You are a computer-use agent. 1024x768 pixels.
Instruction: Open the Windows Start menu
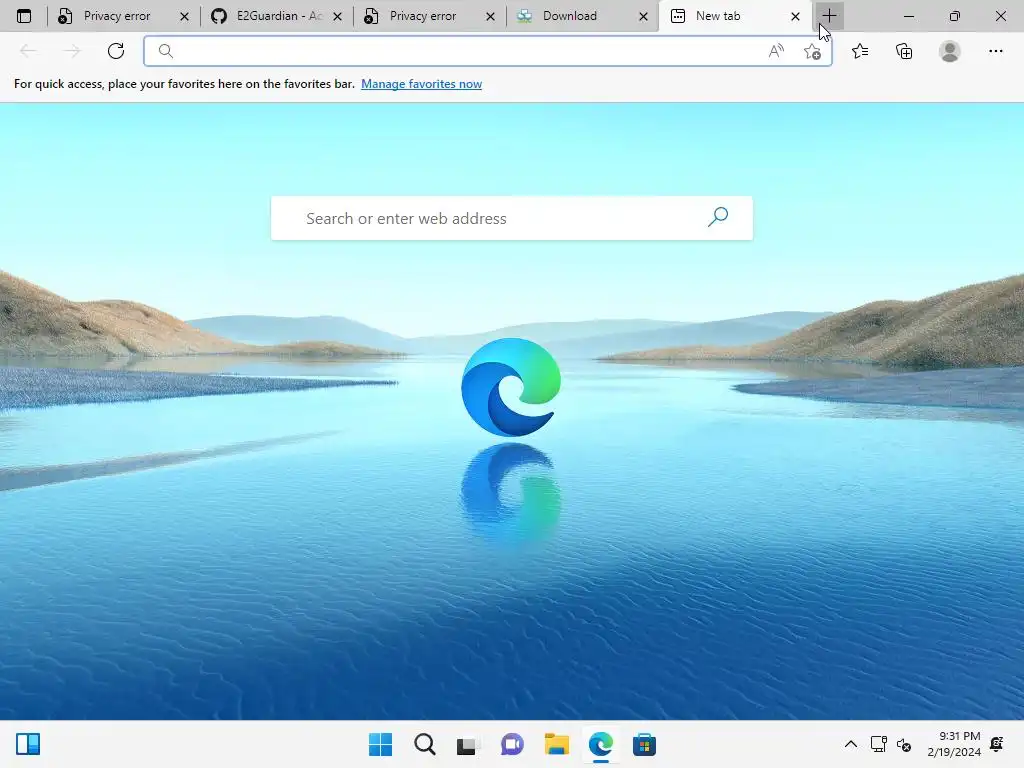[381, 744]
